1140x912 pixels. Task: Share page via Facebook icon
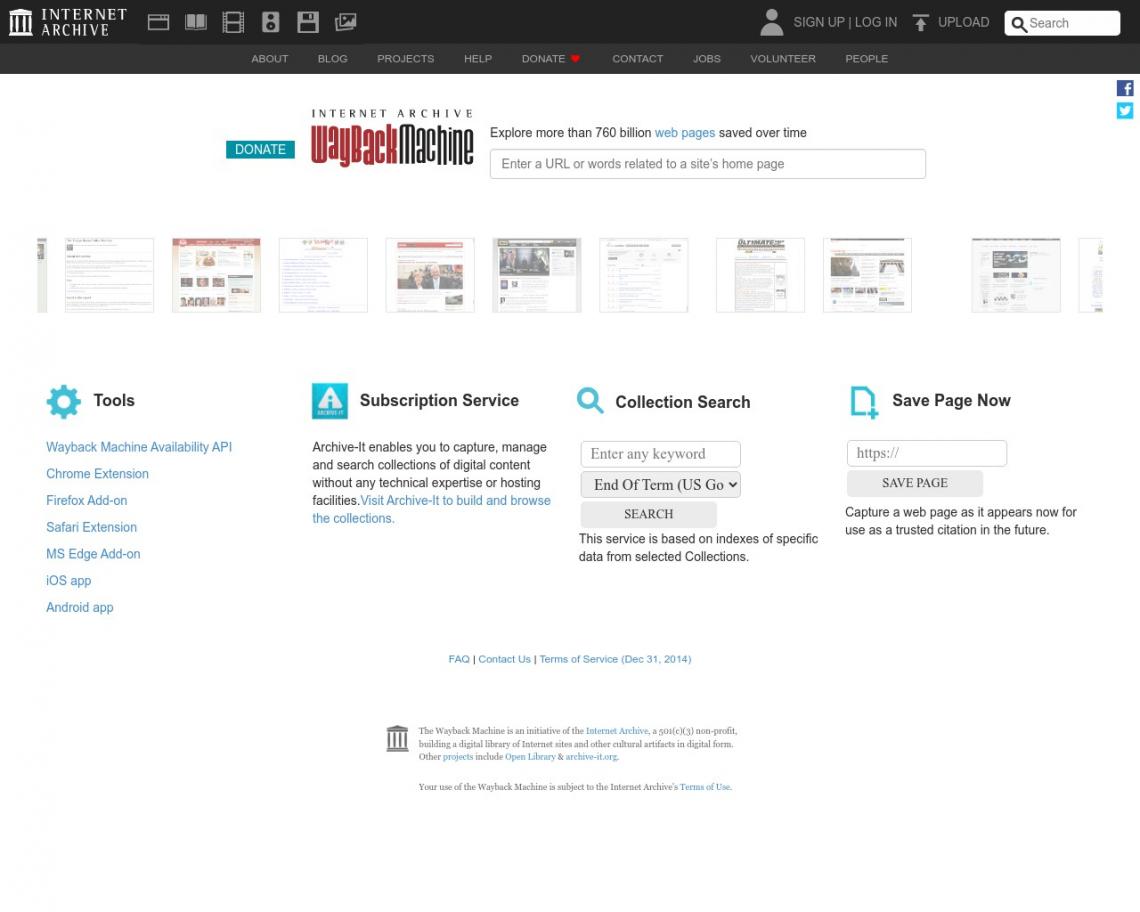[1125, 88]
